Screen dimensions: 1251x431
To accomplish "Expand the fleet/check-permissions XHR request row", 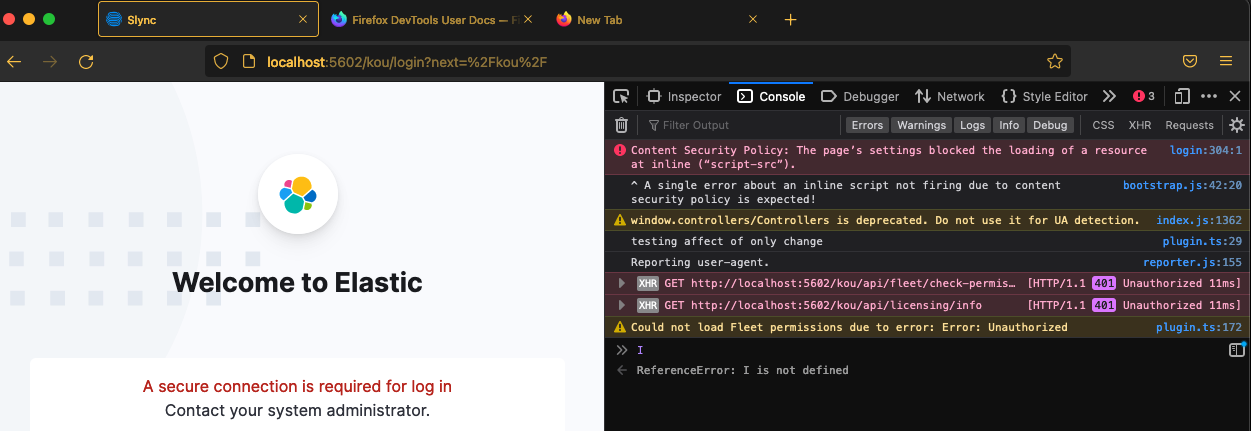I will point(623,283).
